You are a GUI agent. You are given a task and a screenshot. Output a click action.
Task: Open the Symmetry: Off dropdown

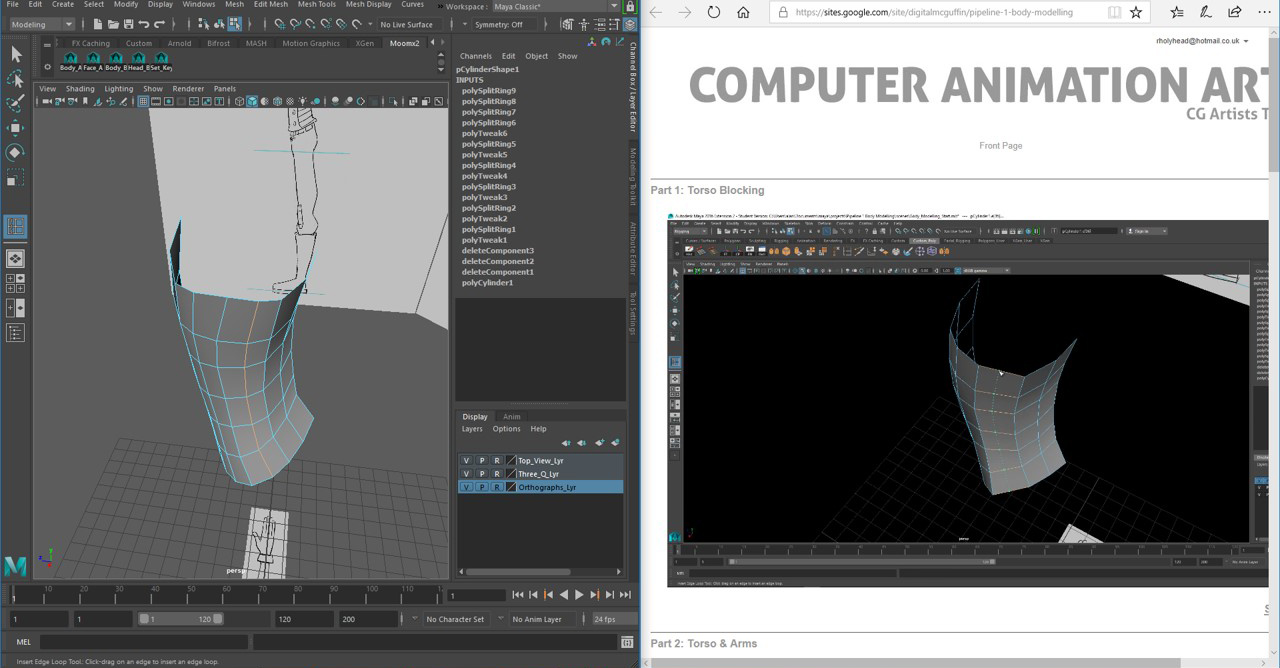pyautogui.click(x=505, y=24)
